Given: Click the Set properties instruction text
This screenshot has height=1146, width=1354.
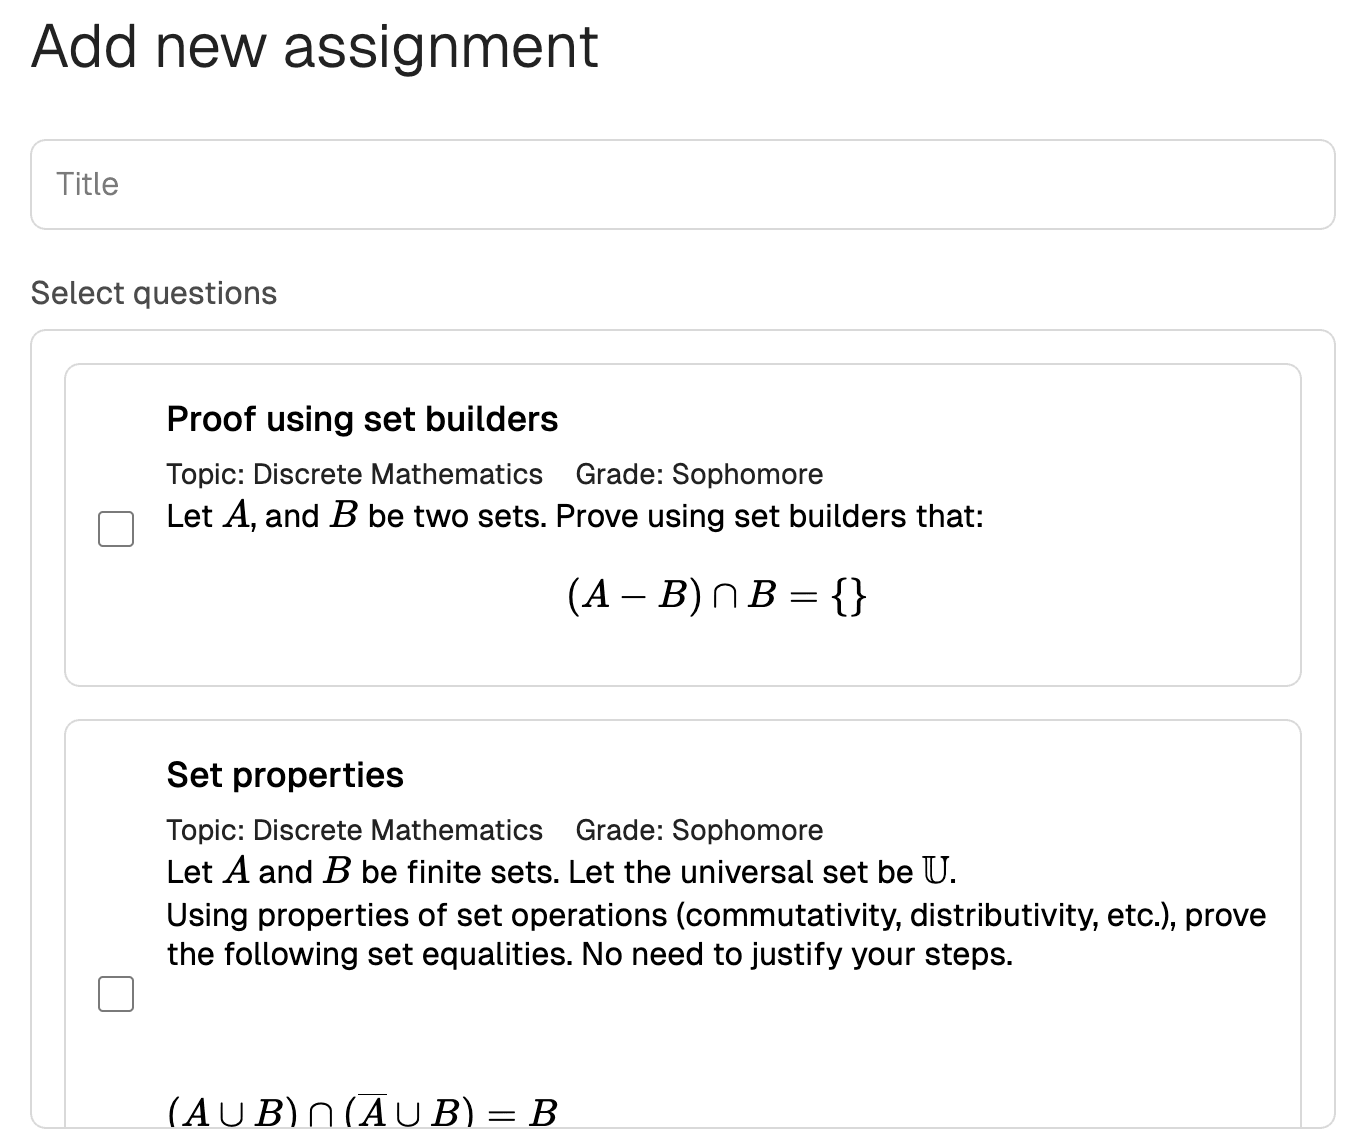Looking at the screenshot, I should [x=715, y=934].
